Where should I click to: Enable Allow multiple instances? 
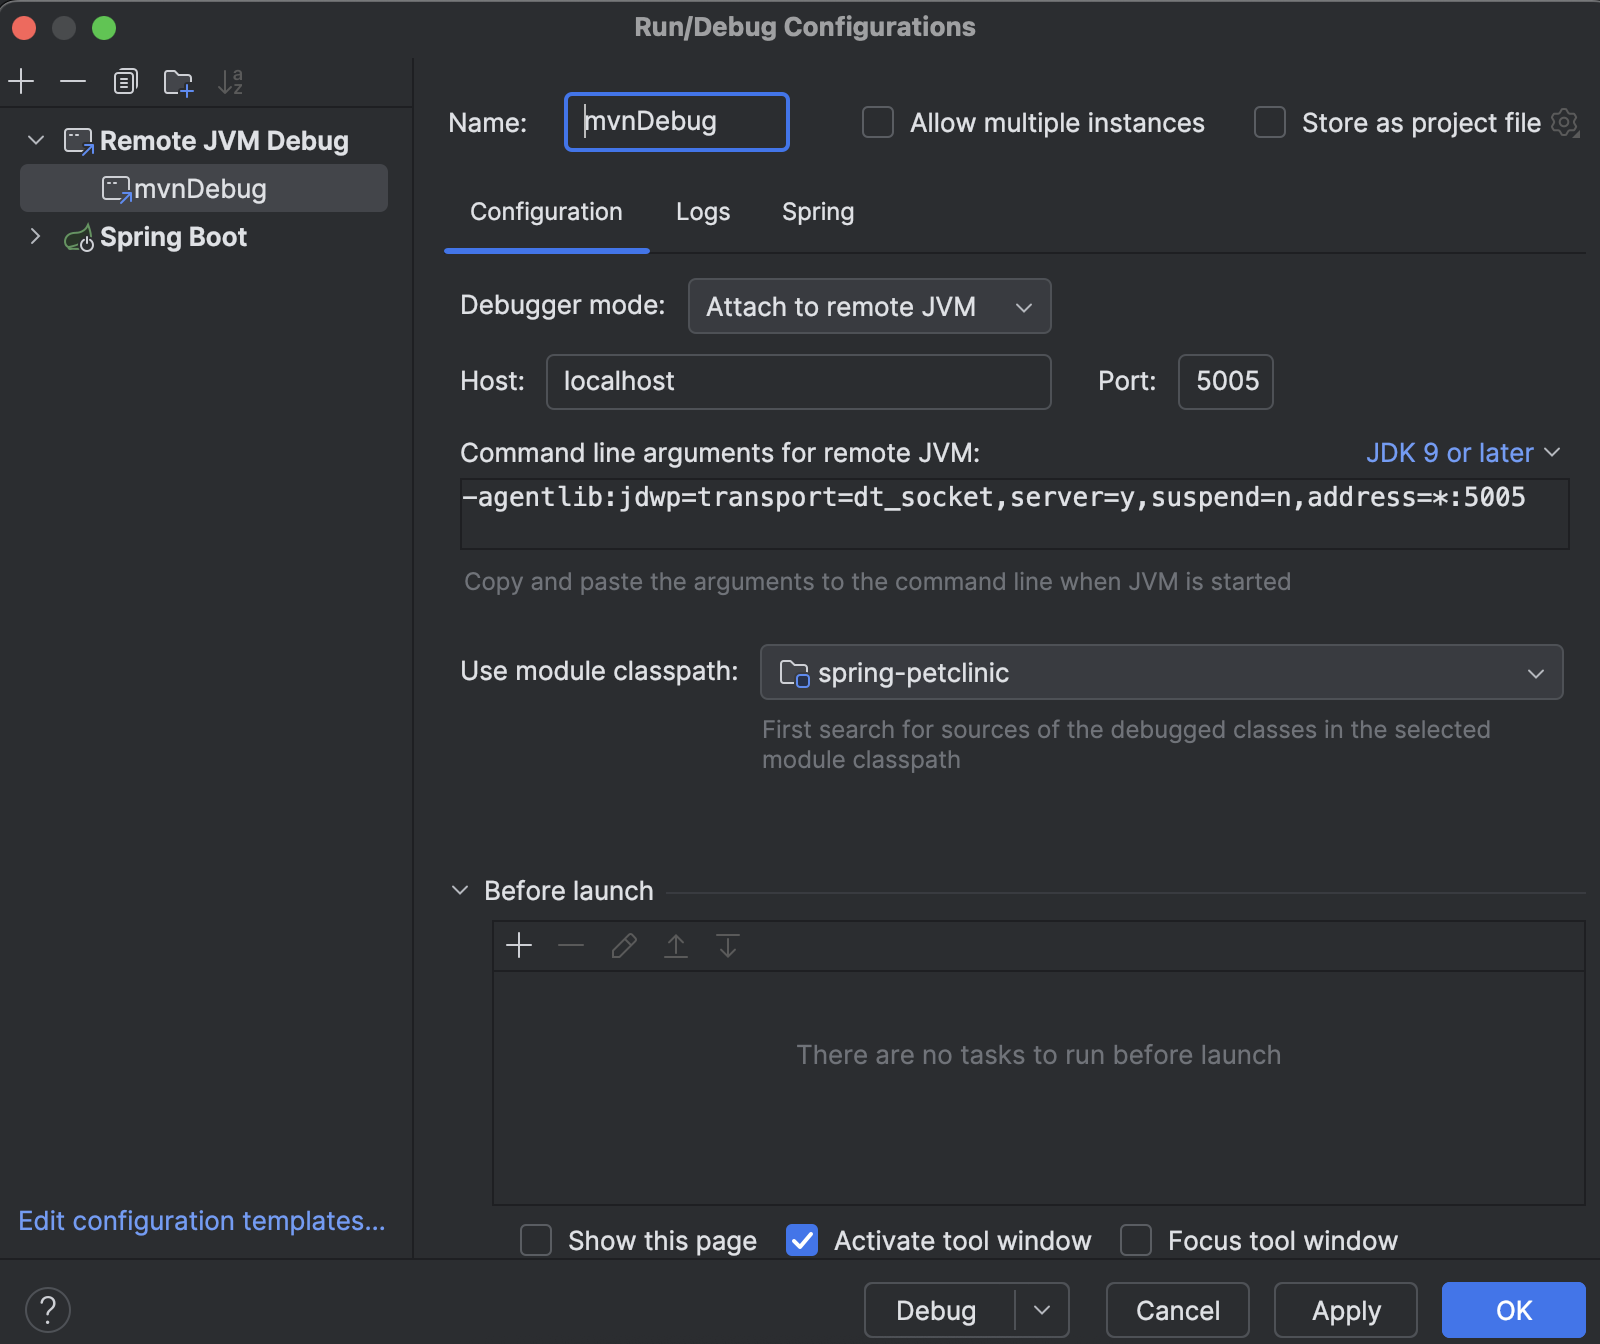tap(877, 122)
